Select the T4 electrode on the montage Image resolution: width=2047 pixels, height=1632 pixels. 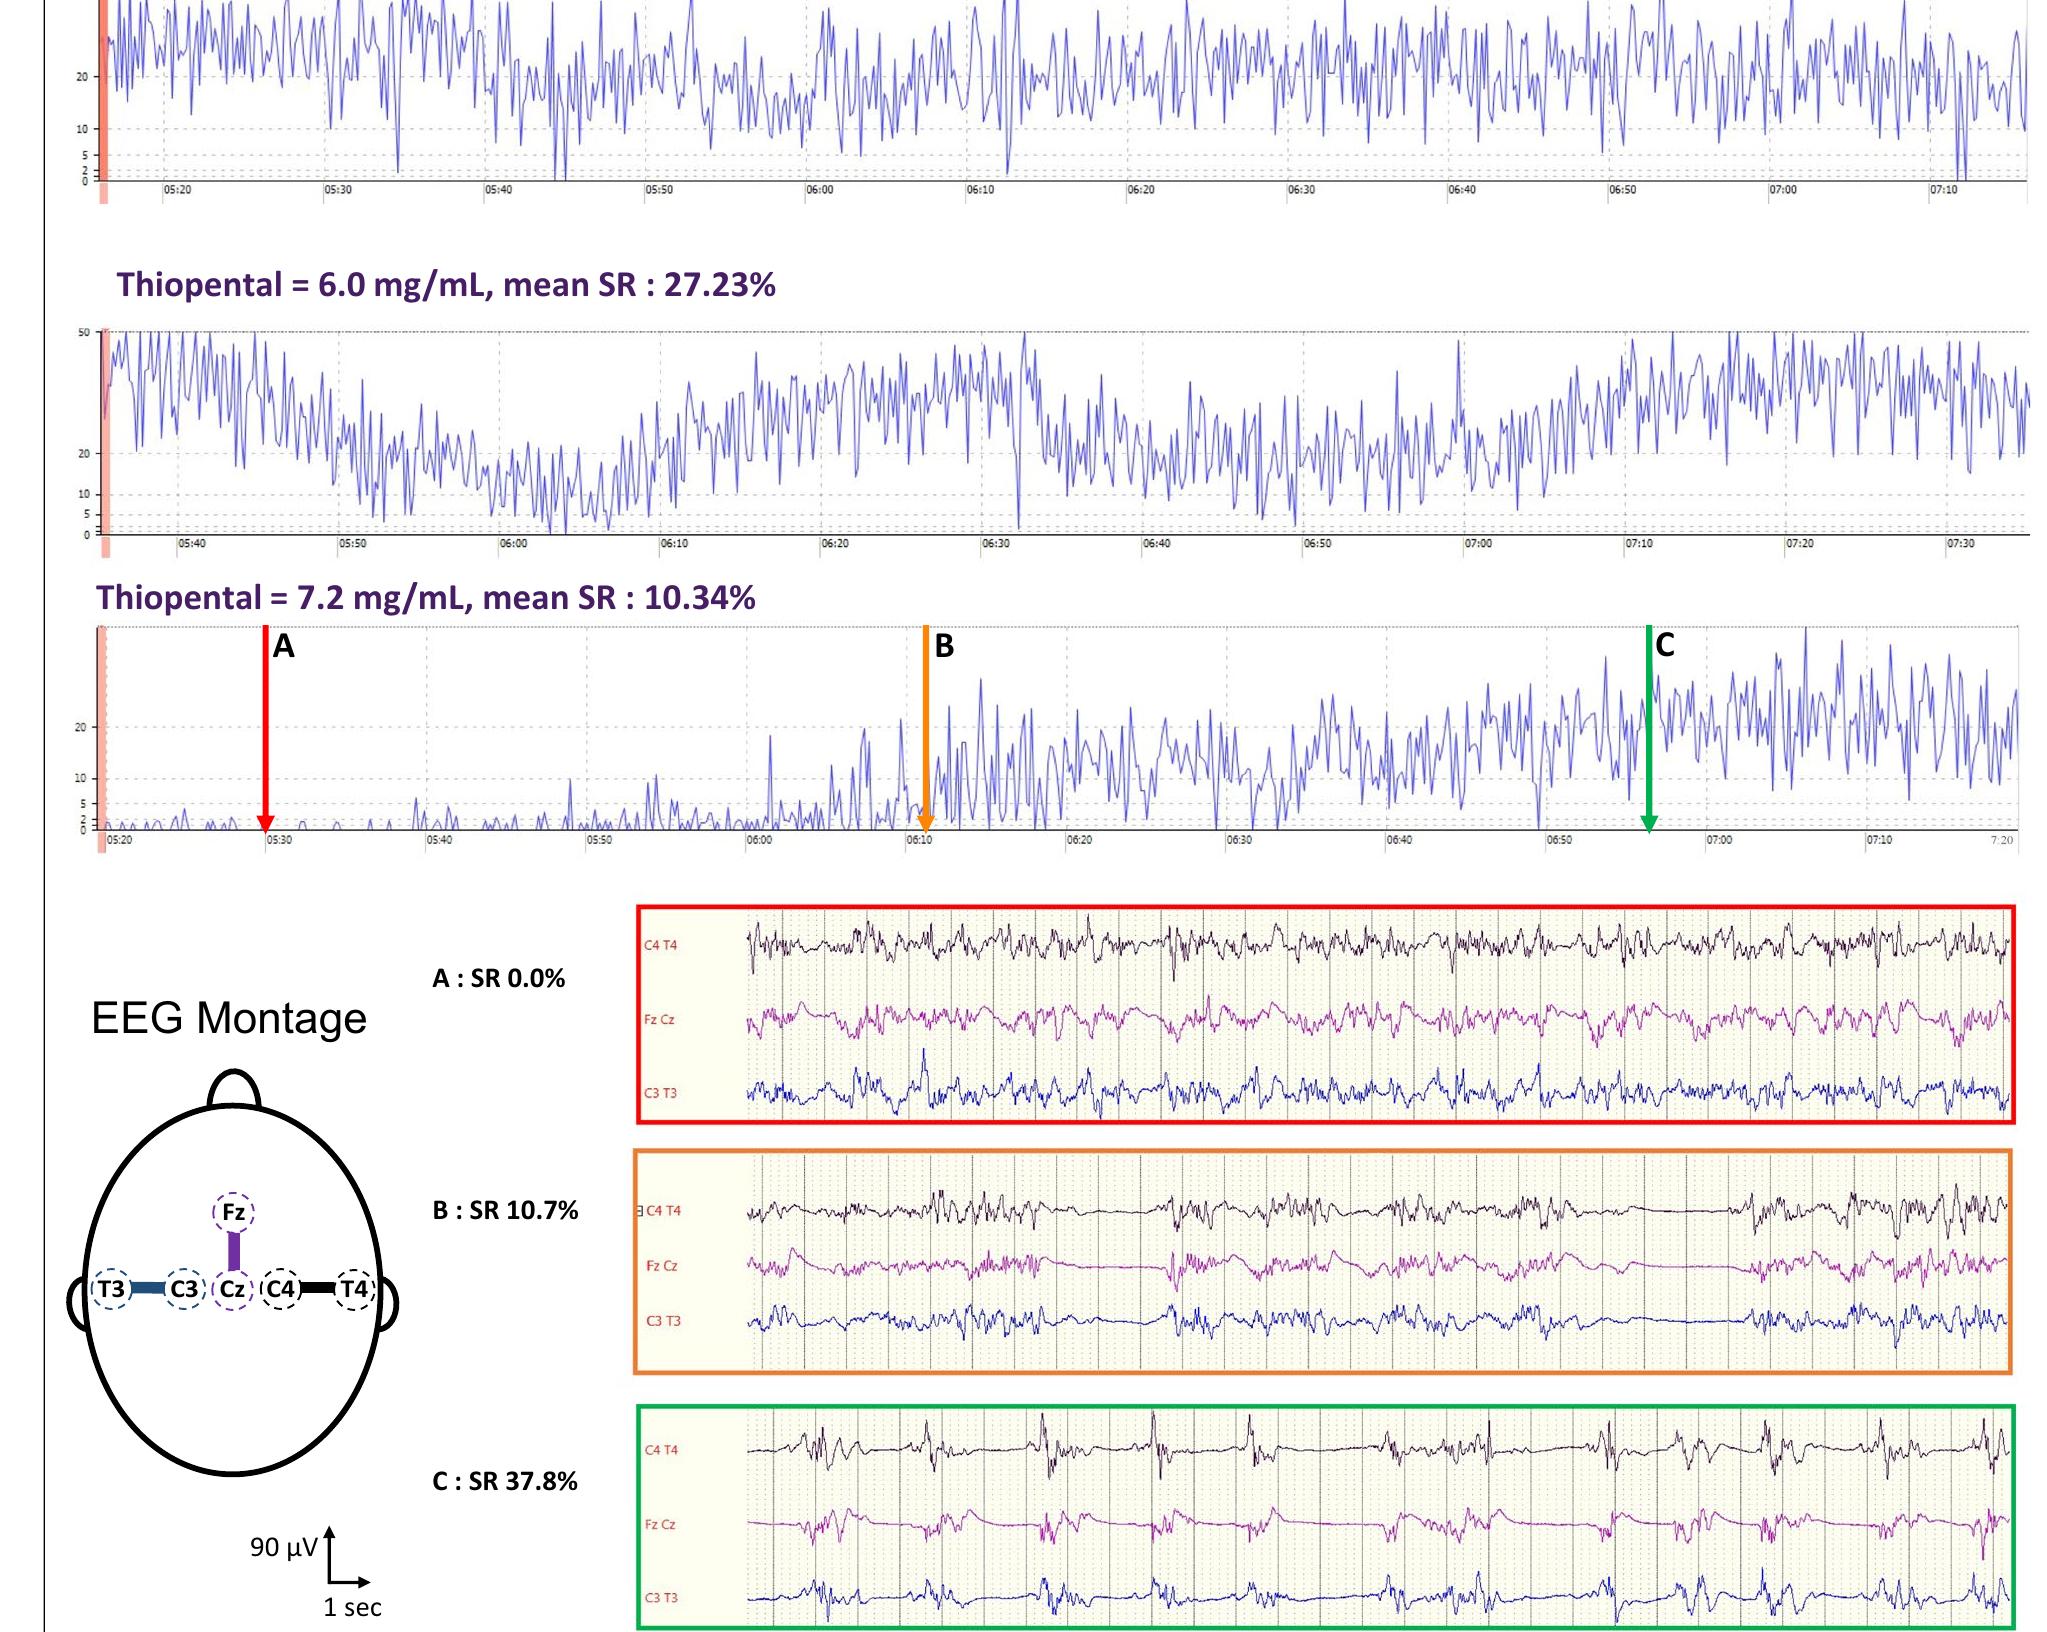coord(355,1289)
